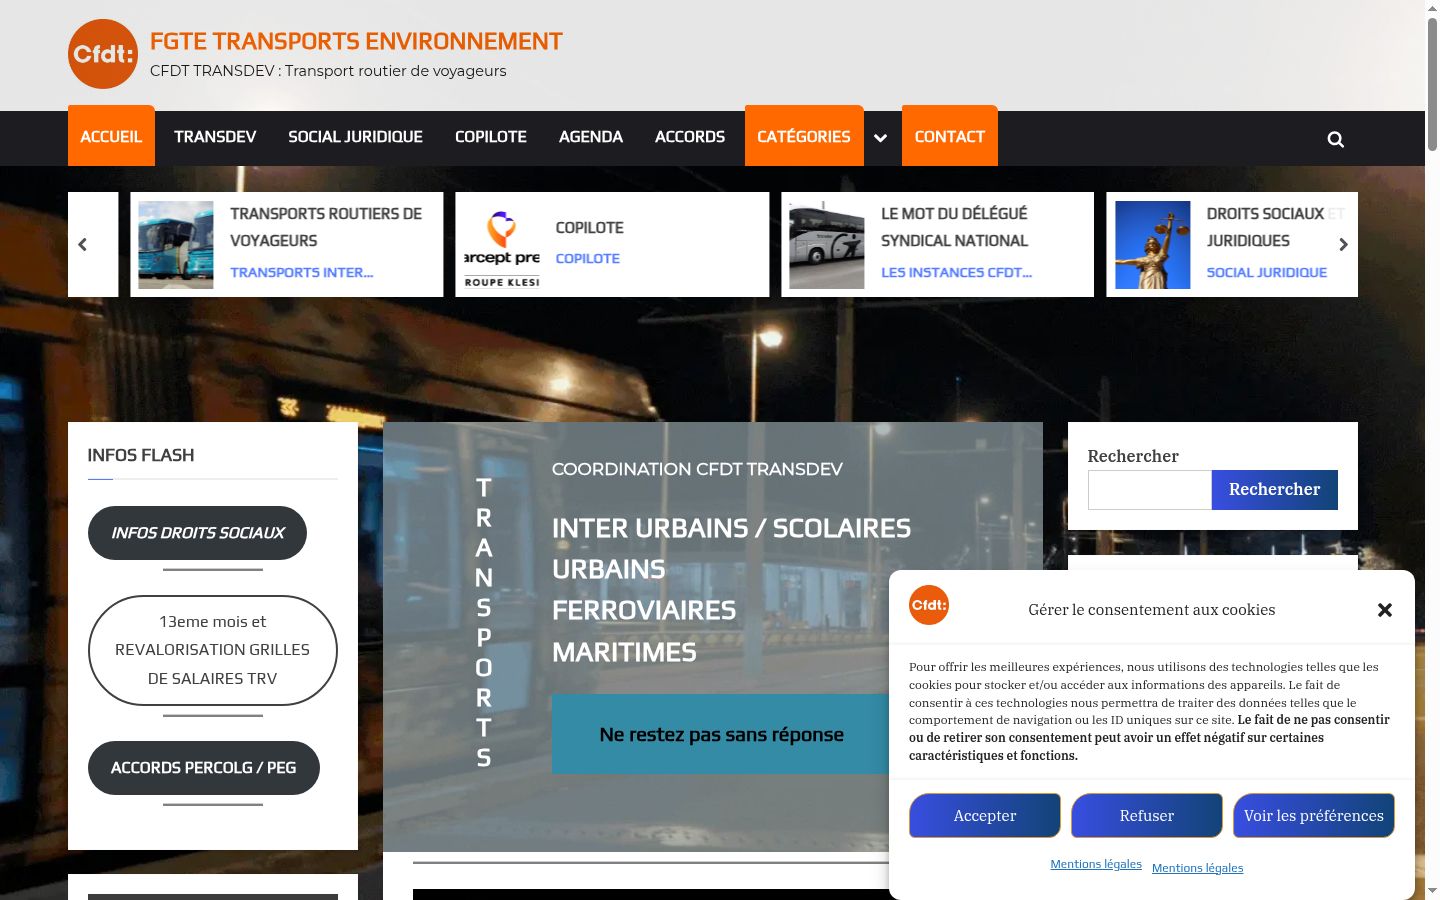Click the CFDT logo in the header
This screenshot has width=1440, height=900.
(103, 54)
